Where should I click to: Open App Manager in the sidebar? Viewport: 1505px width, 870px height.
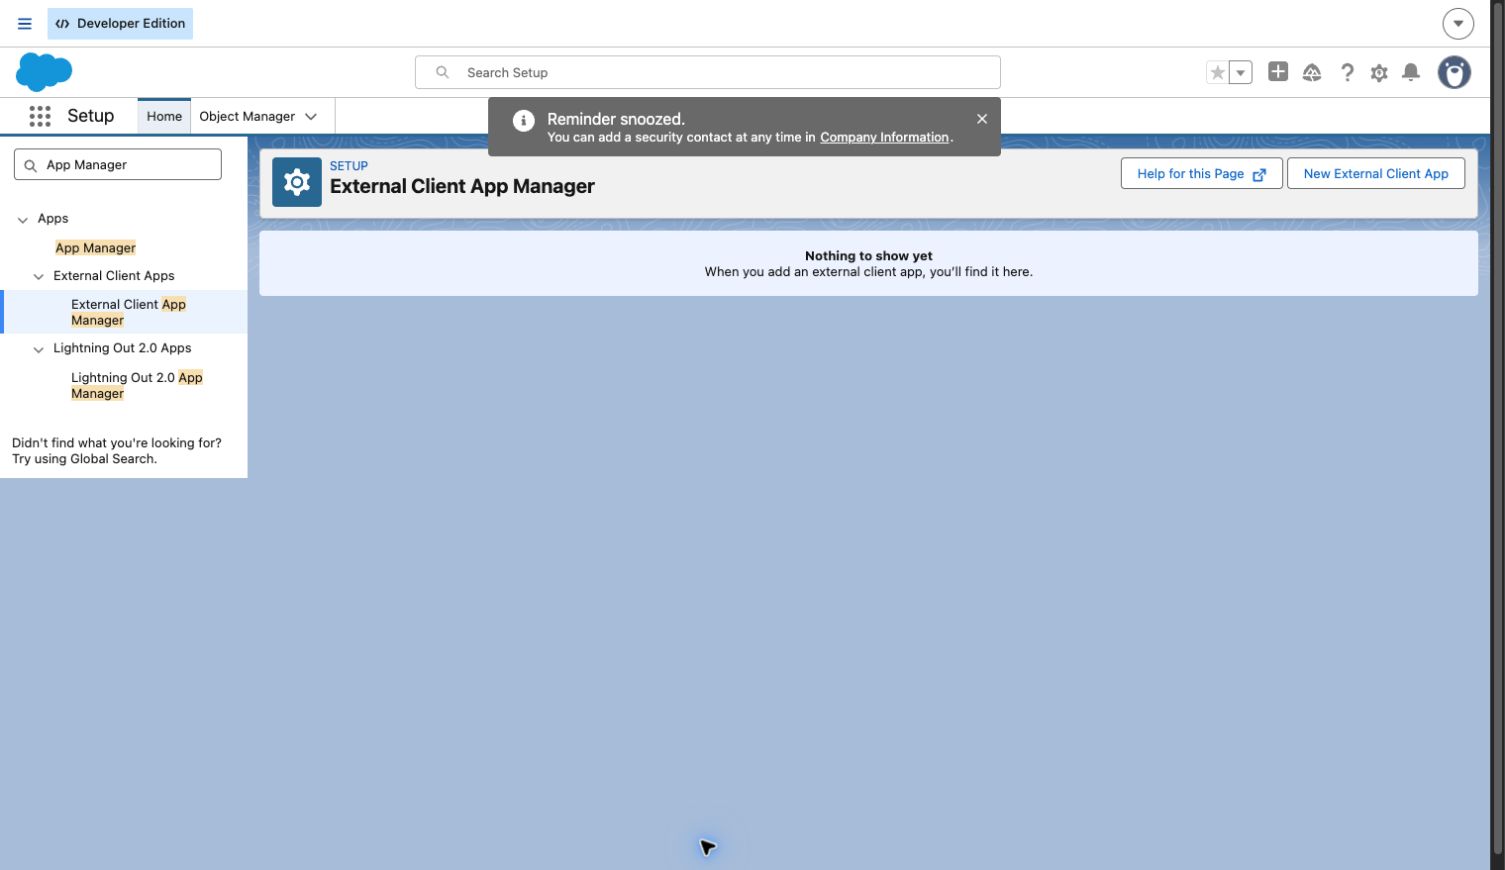95,248
